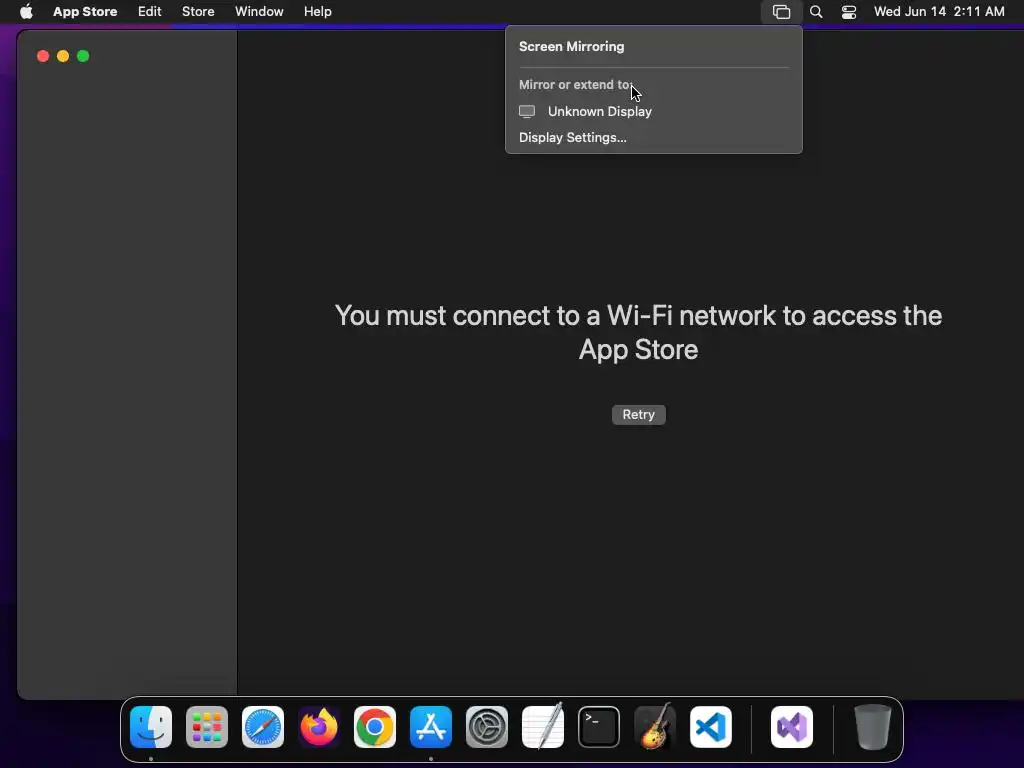Screen dimensions: 1024x768
Task: Click the Retry button
Action: tap(639, 415)
